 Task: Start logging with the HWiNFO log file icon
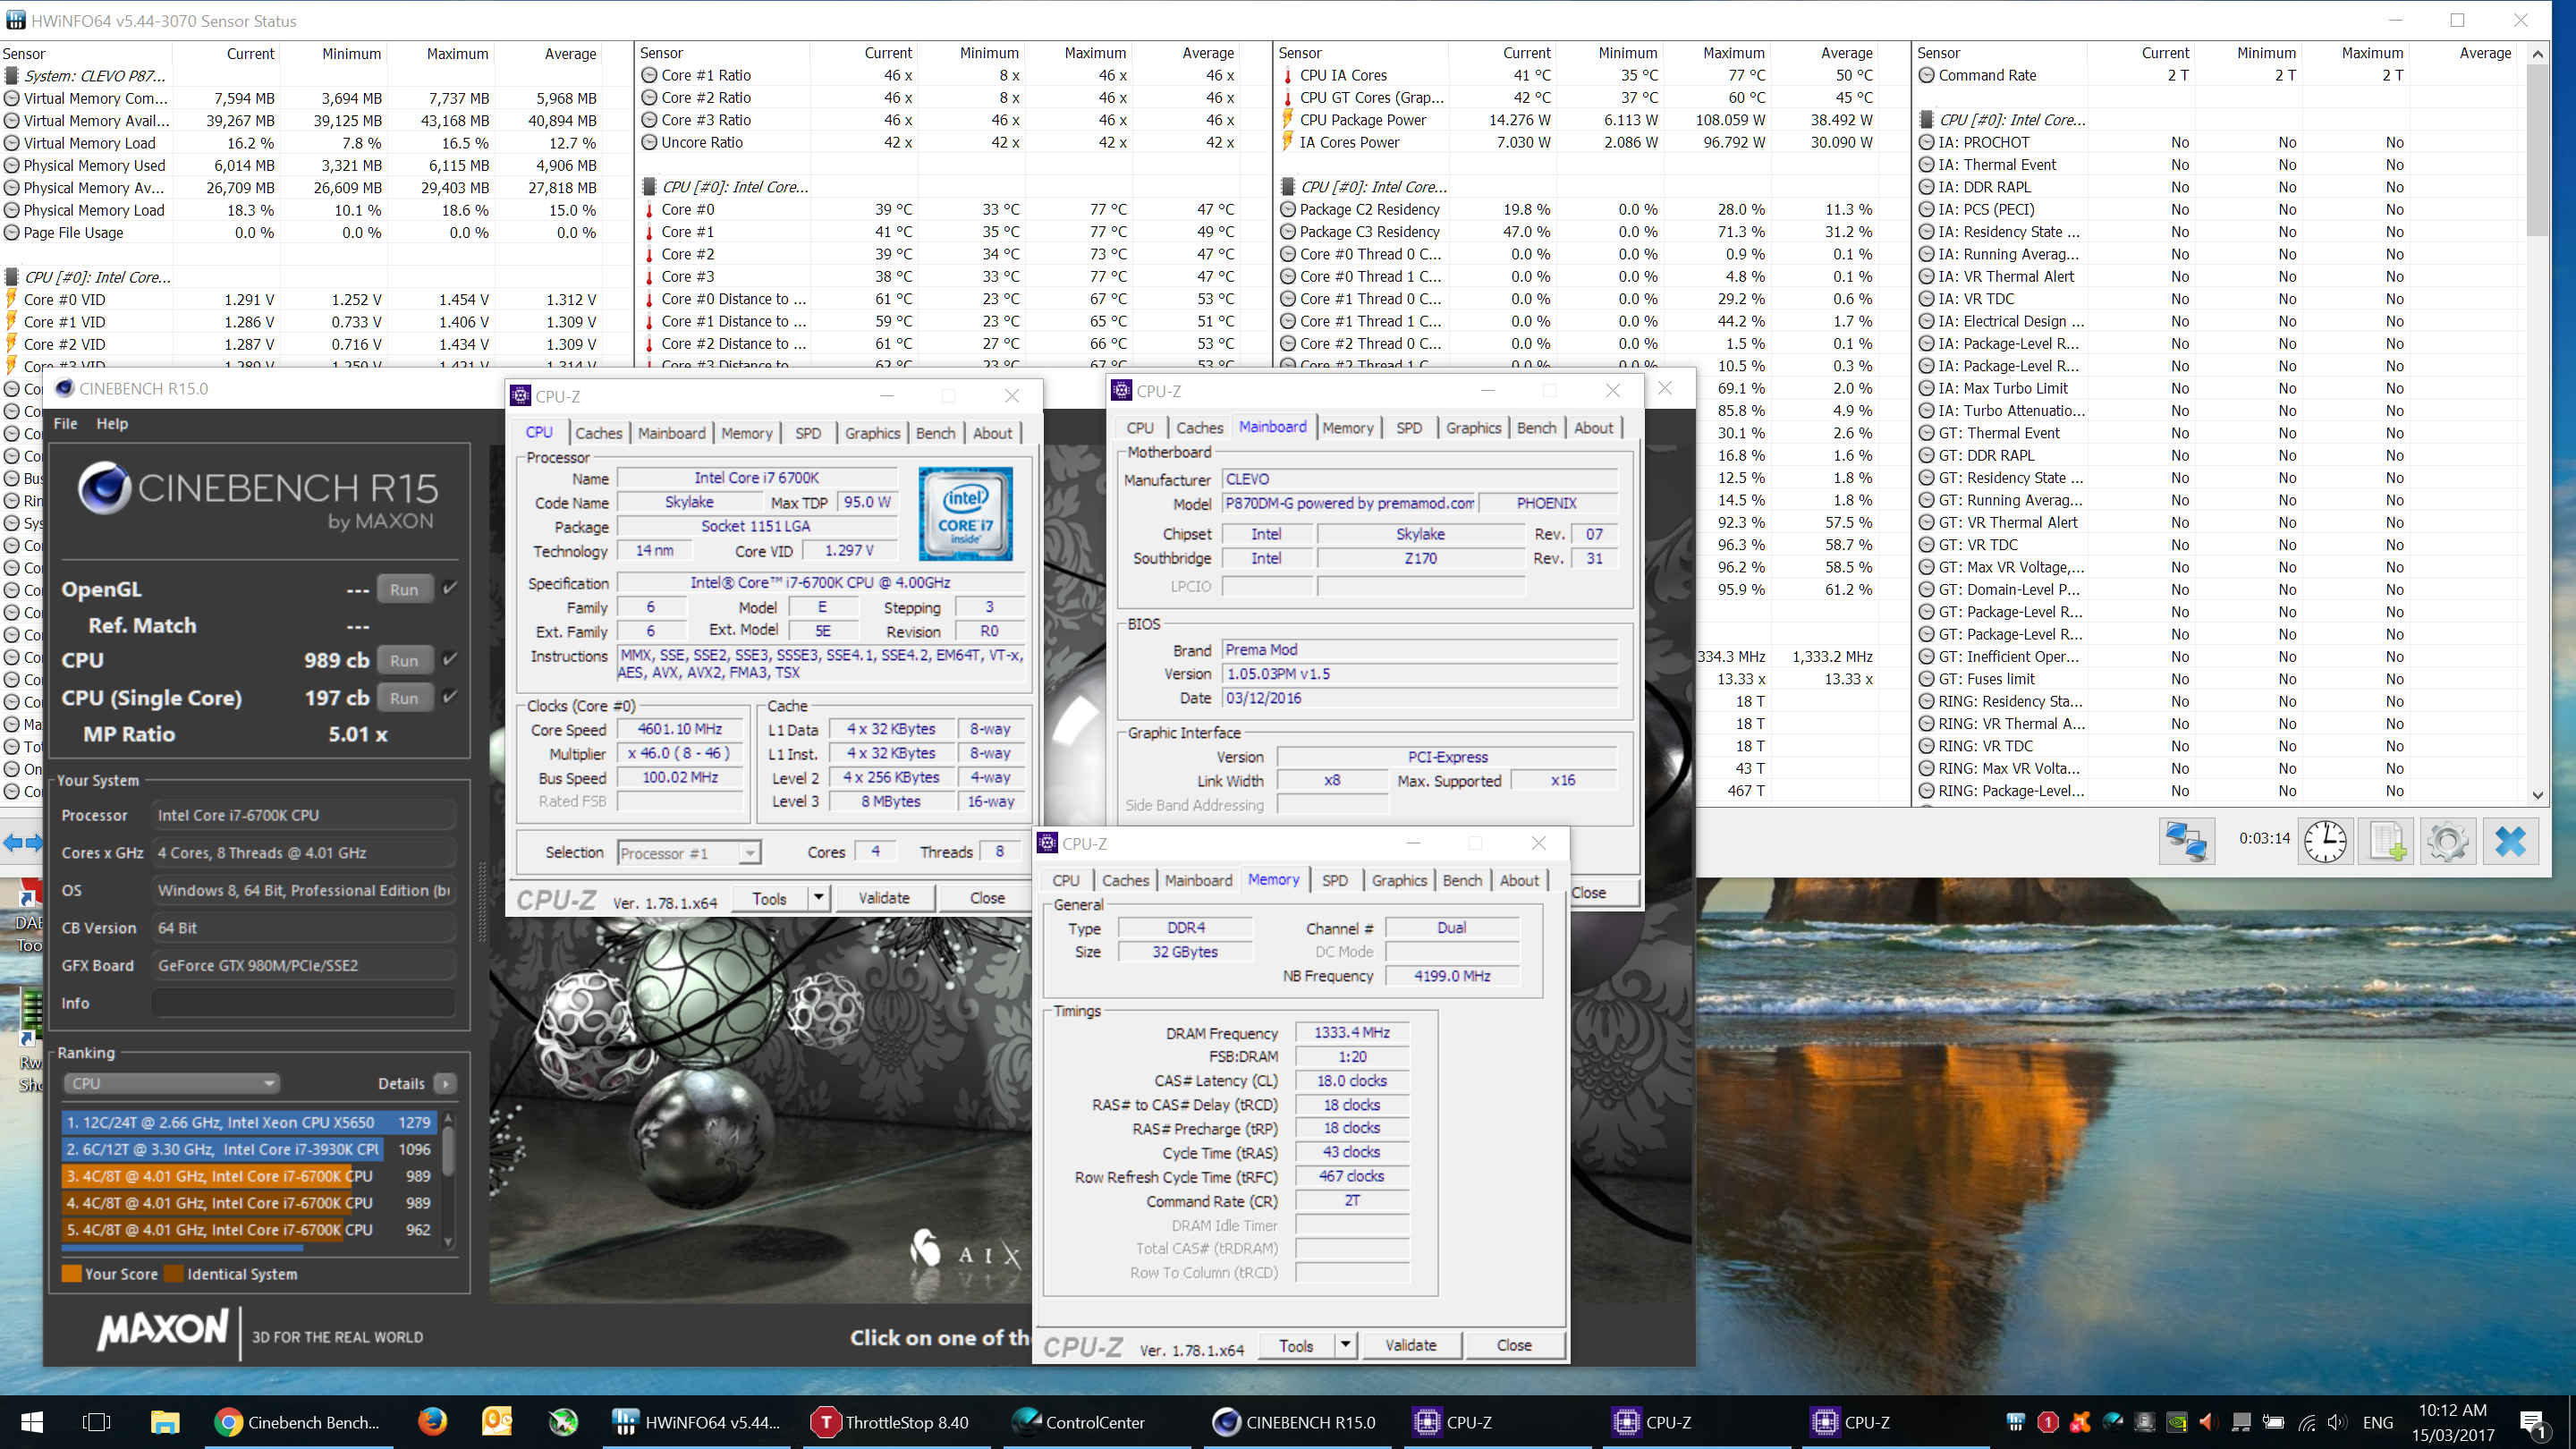click(x=2387, y=841)
